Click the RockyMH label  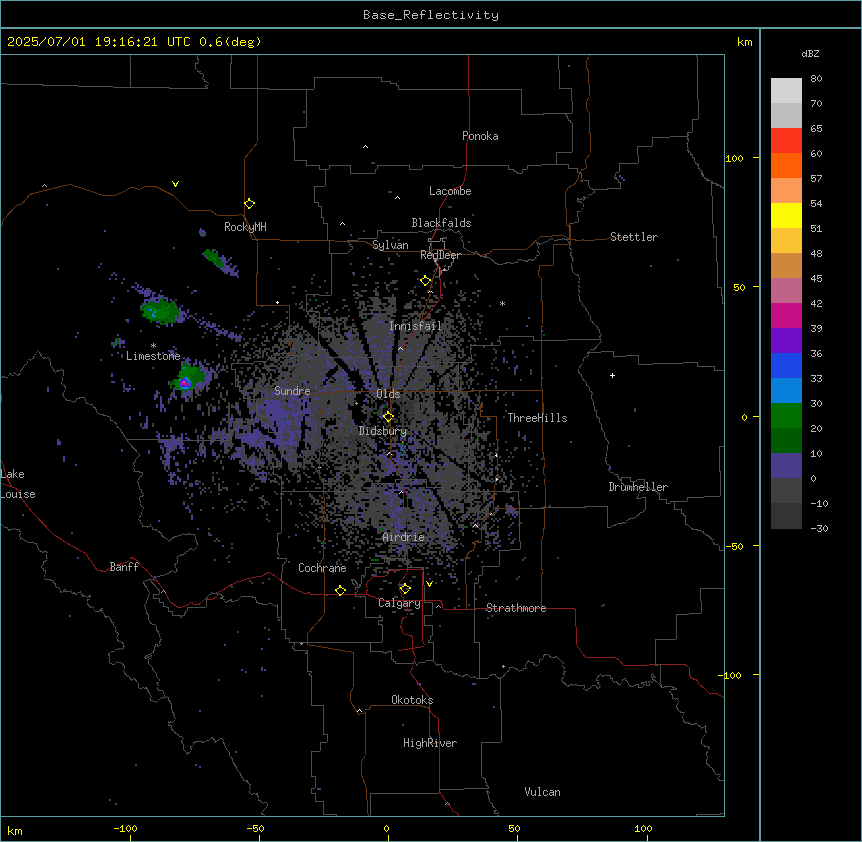click(x=245, y=227)
